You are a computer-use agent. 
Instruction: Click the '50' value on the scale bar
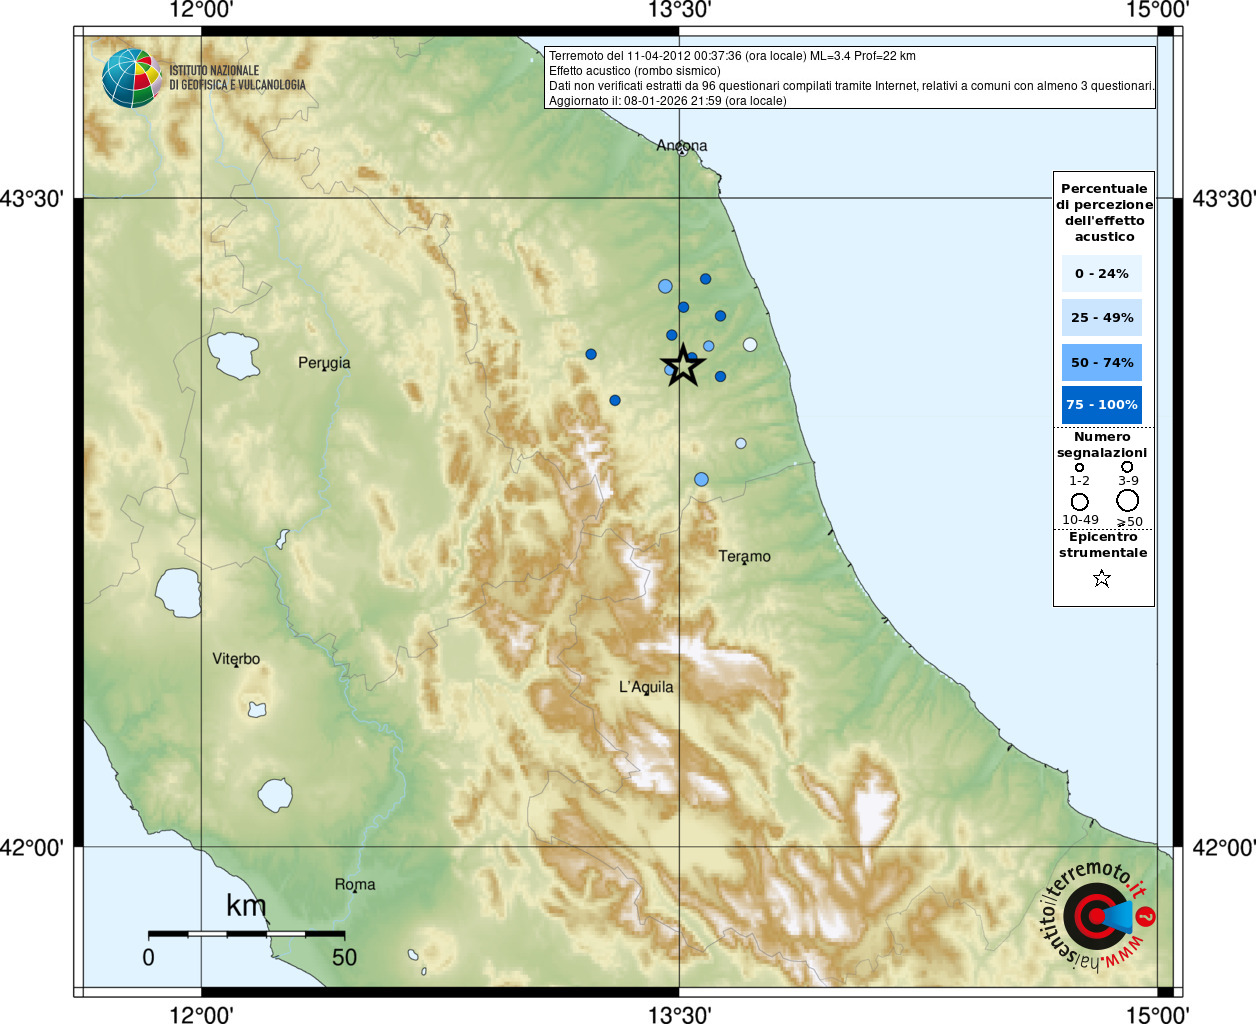point(344,957)
